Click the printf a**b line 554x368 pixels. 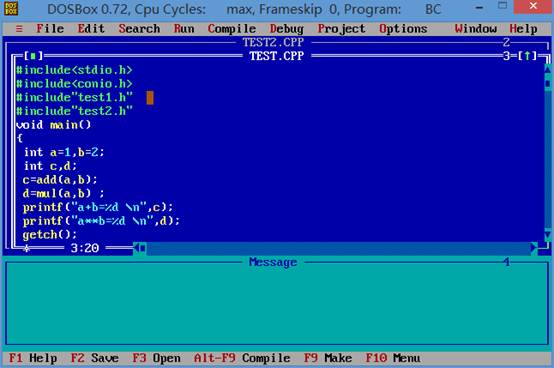tap(101, 221)
